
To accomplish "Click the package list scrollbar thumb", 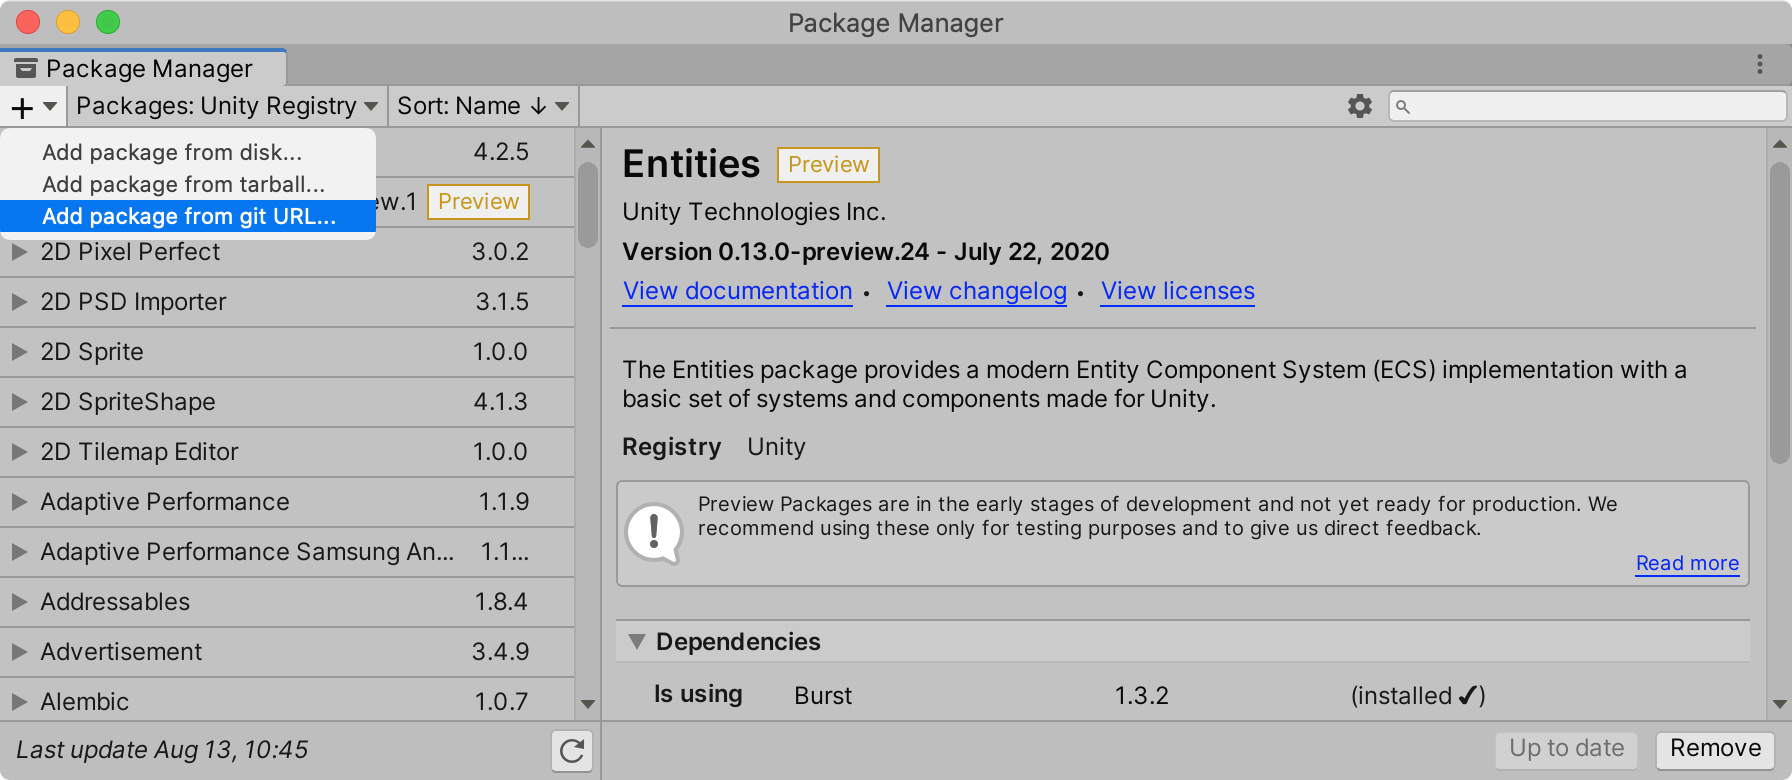I will 588,205.
